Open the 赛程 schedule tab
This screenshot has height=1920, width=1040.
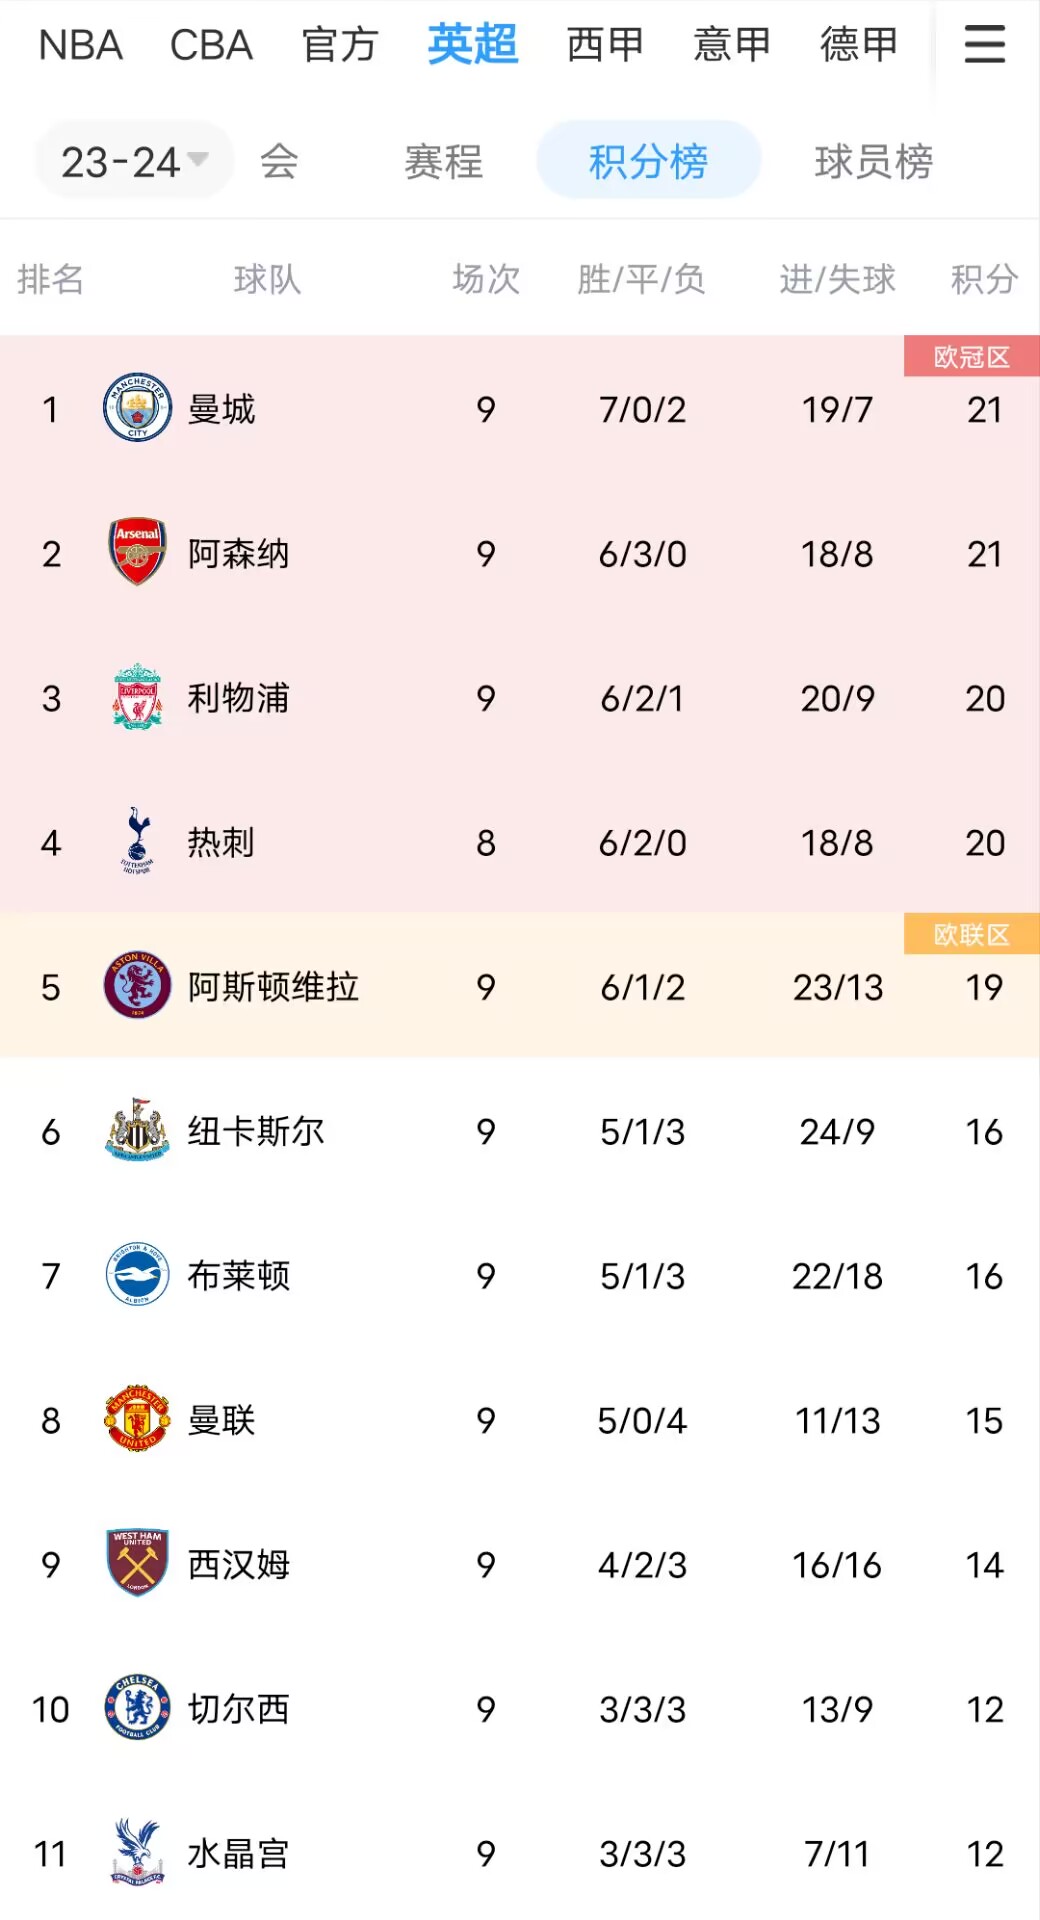click(443, 161)
